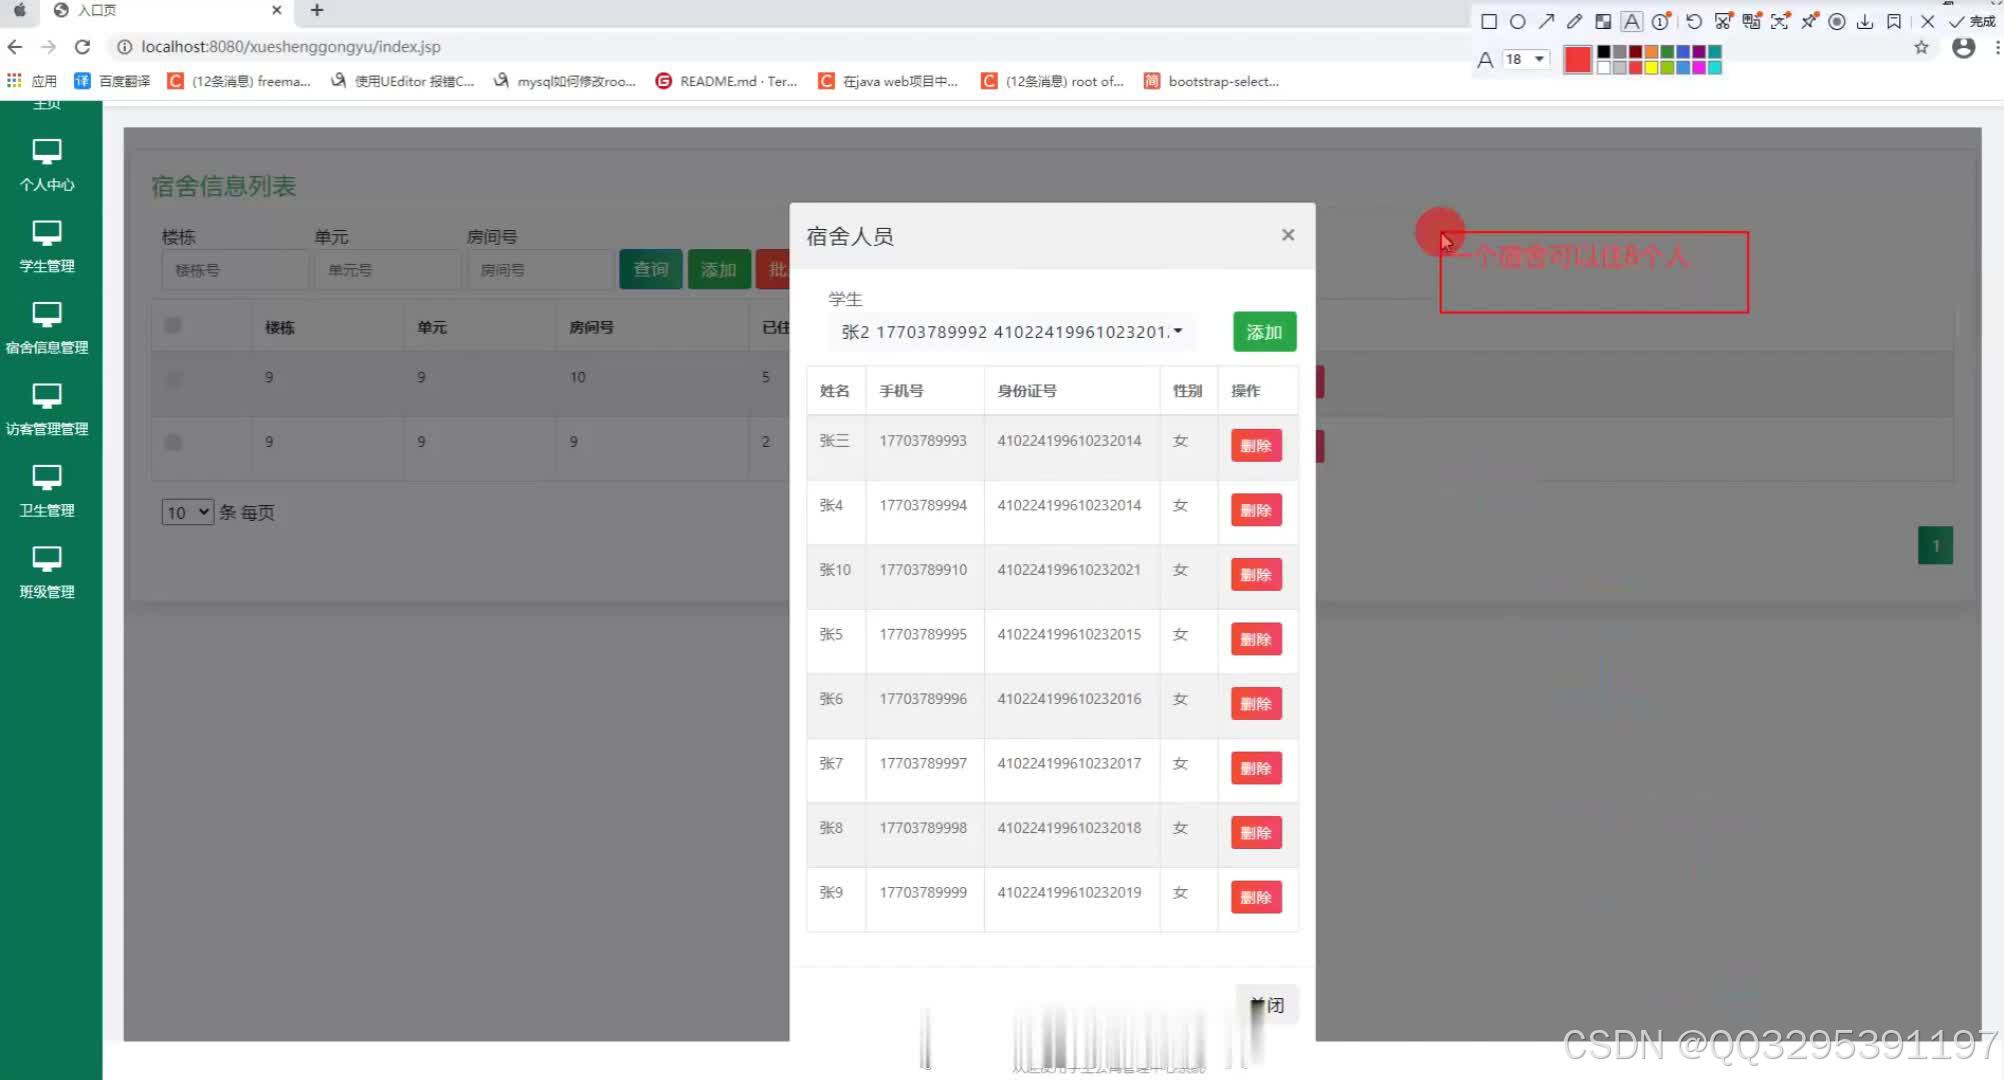
Task: Select the arrow annotation tool
Action: (x=1546, y=21)
